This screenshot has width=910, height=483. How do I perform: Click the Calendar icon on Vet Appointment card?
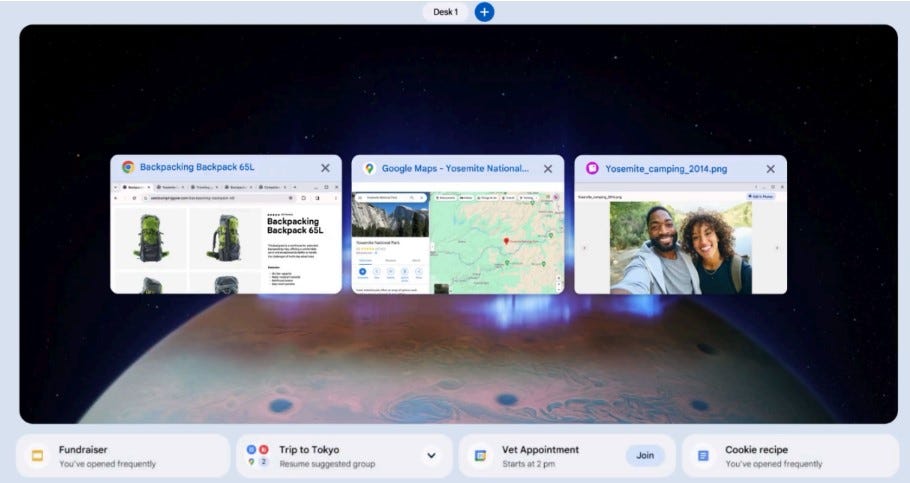pyautogui.click(x=480, y=456)
